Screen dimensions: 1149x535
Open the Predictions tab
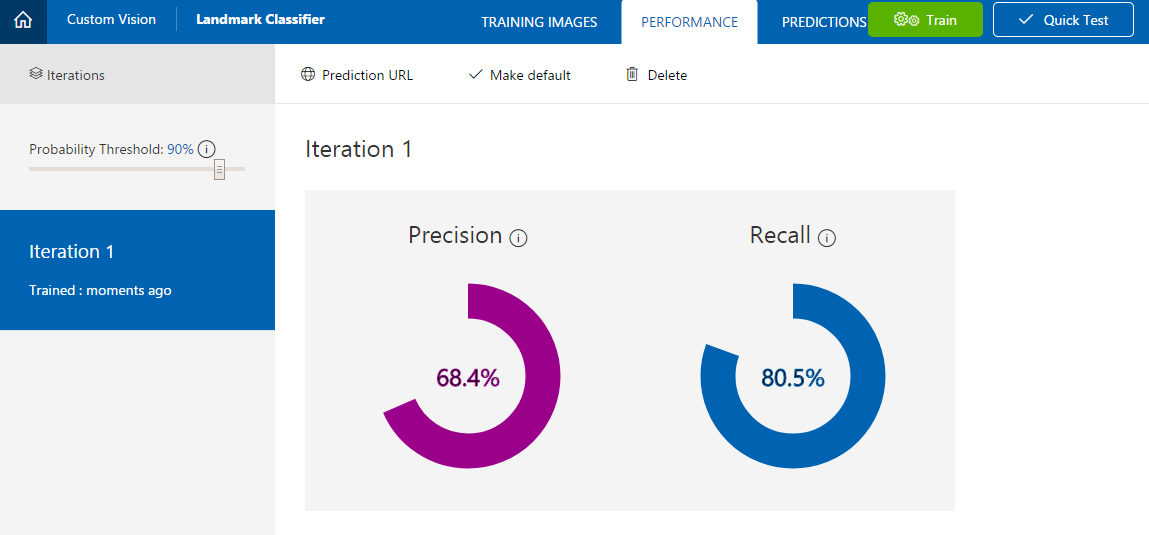pyautogui.click(x=823, y=22)
